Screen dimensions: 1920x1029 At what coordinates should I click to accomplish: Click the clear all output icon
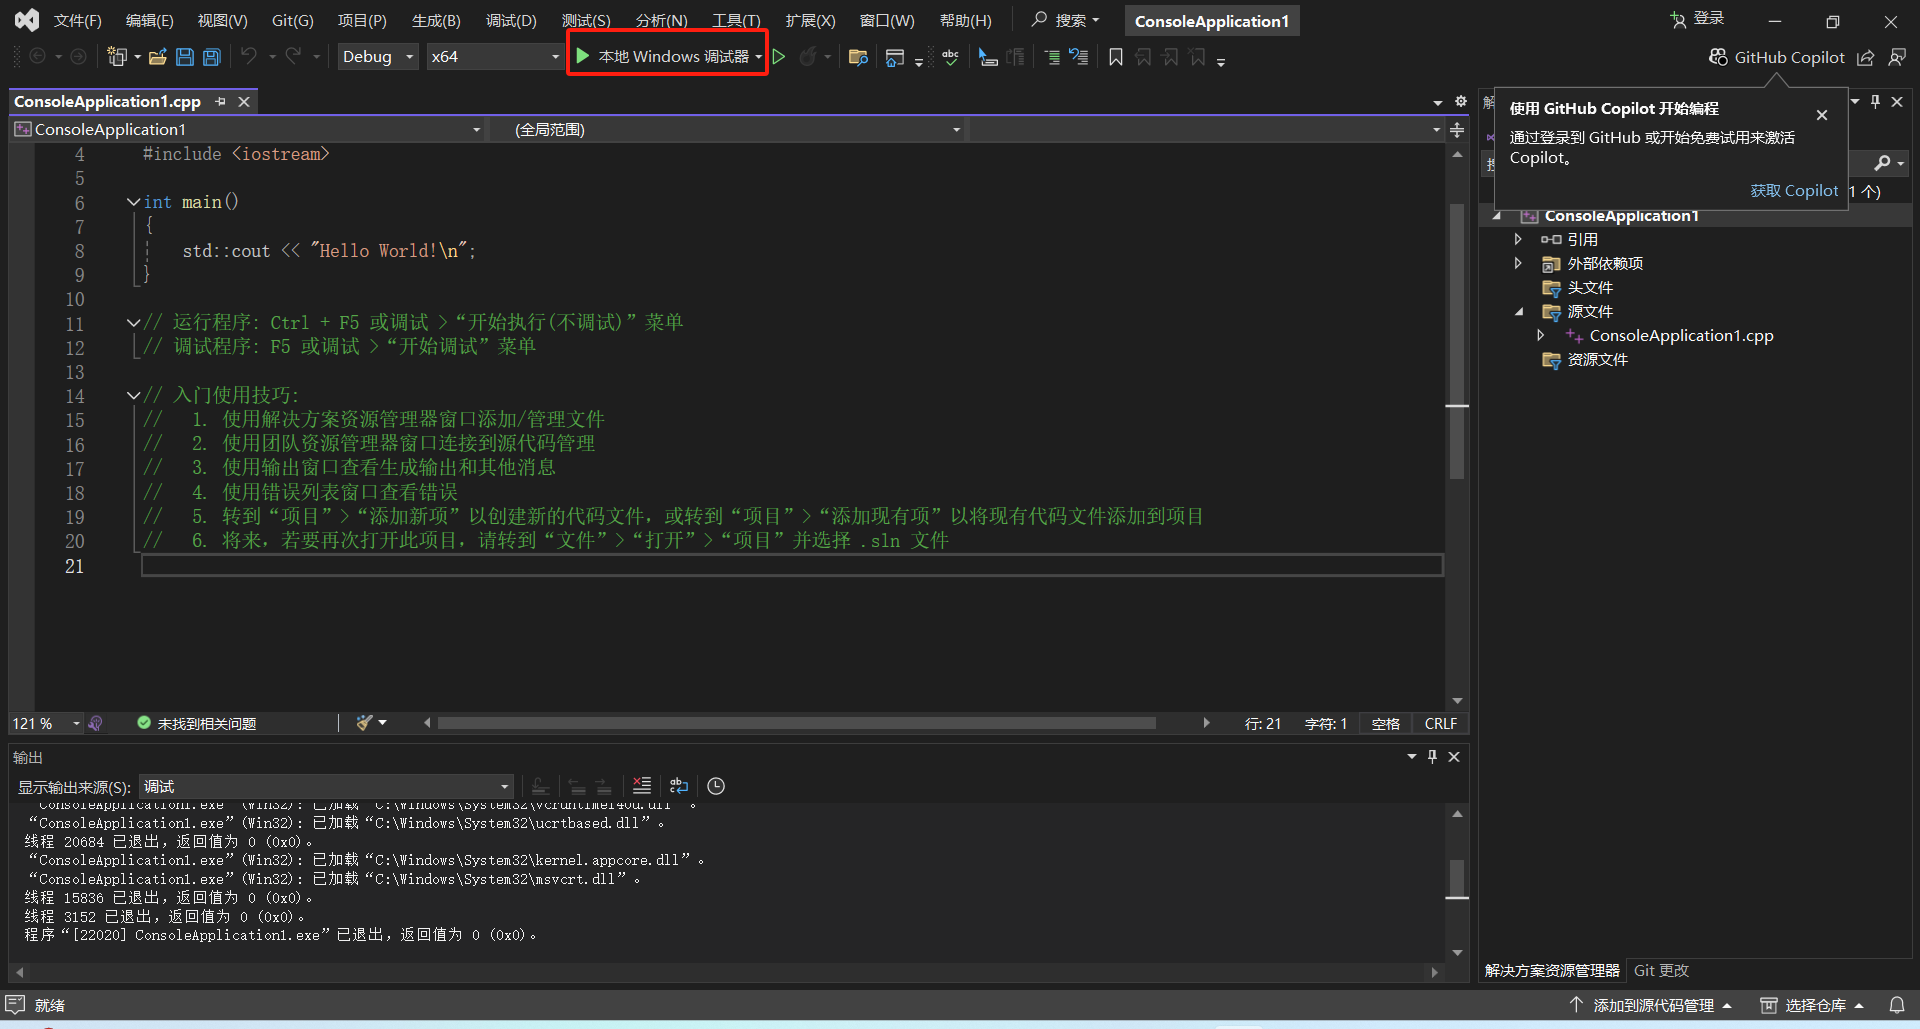(642, 786)
